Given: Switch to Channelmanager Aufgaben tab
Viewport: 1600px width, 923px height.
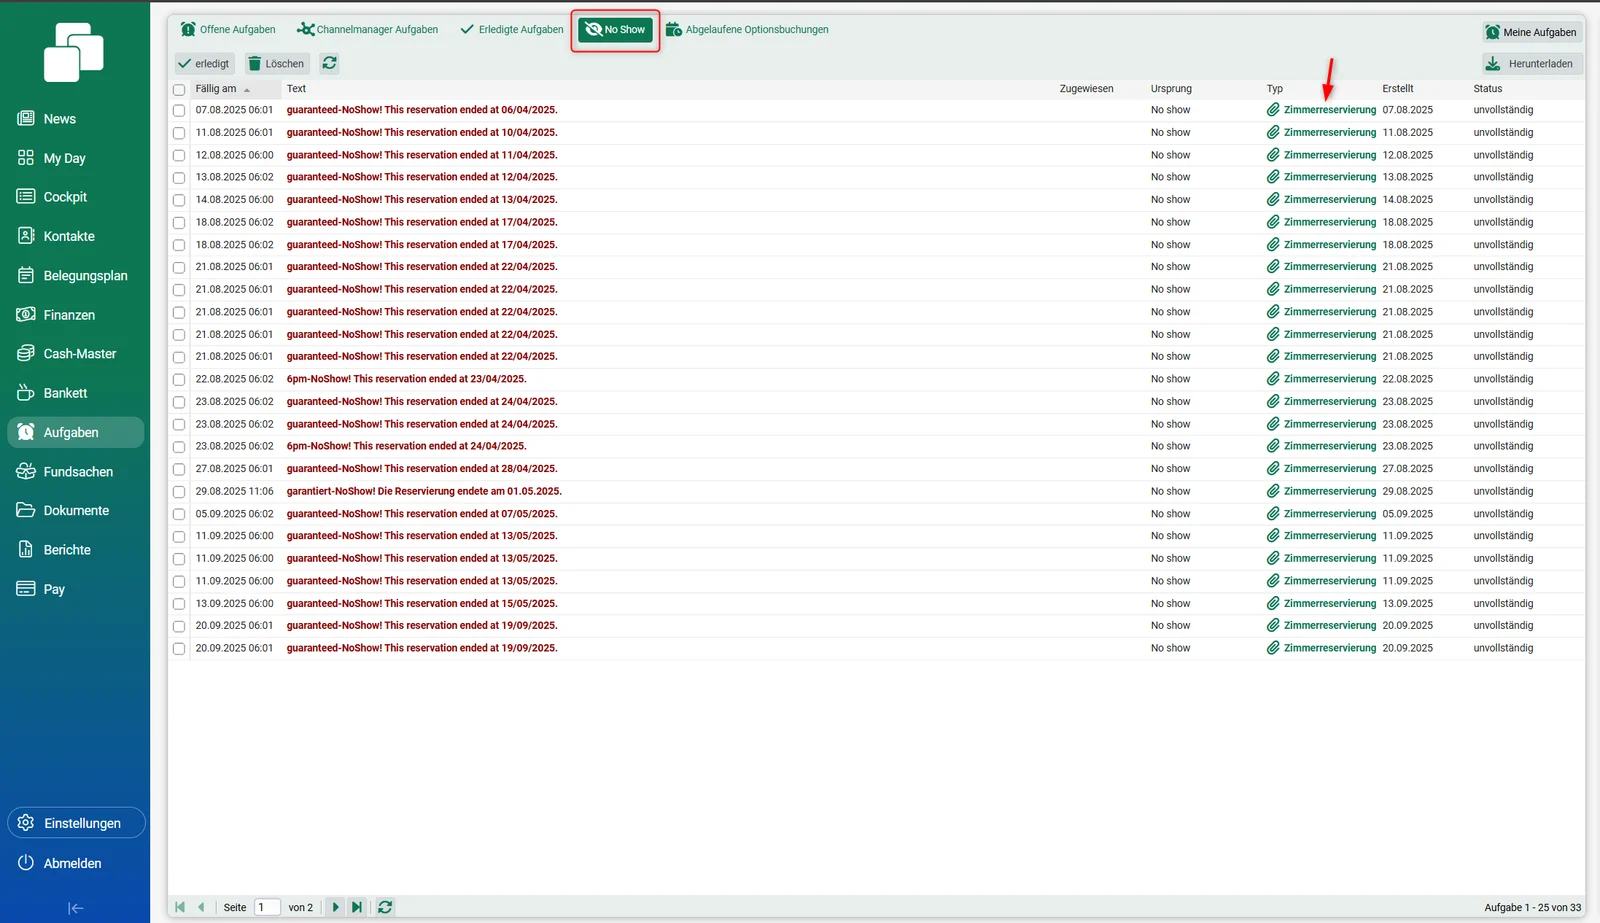Looking at the screenshot, I should [x=368, y=30].
